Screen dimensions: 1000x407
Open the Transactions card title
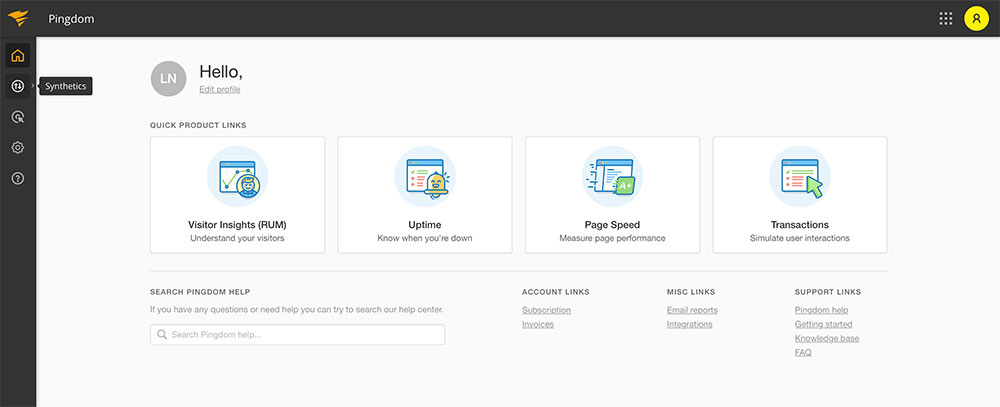coord(800,225)
